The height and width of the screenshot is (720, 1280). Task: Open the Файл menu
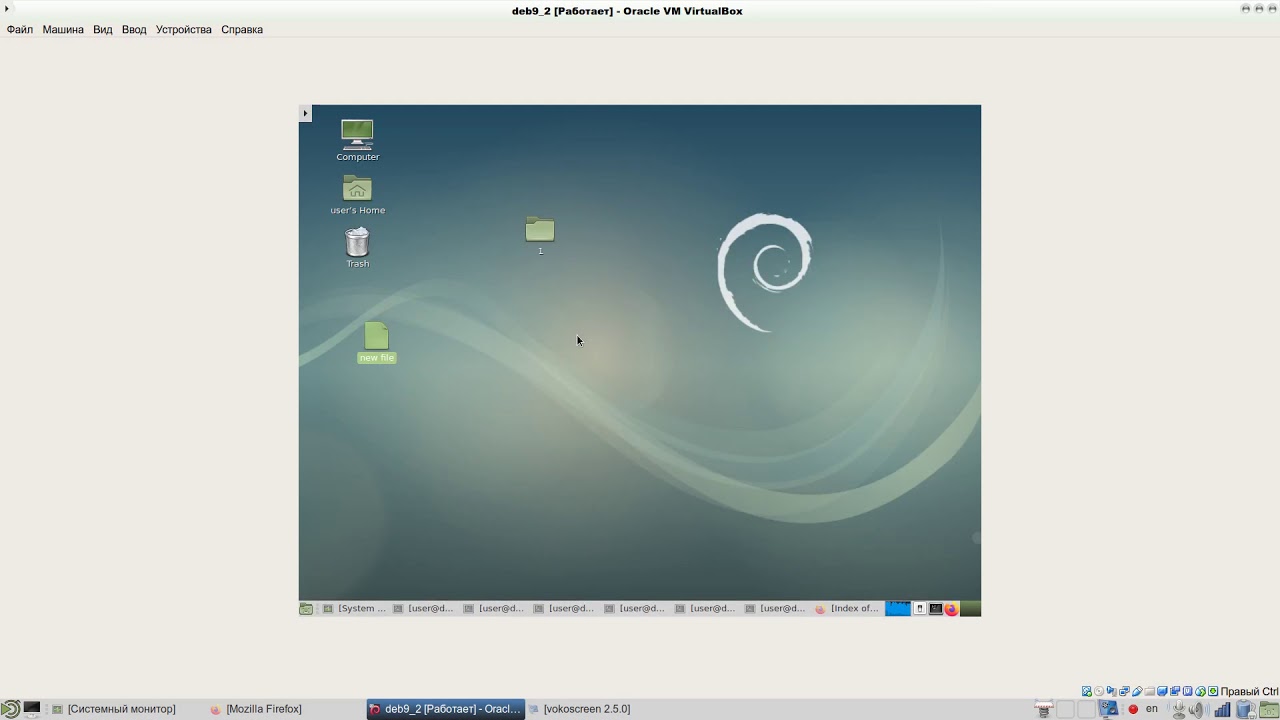[x=20, y=30]
